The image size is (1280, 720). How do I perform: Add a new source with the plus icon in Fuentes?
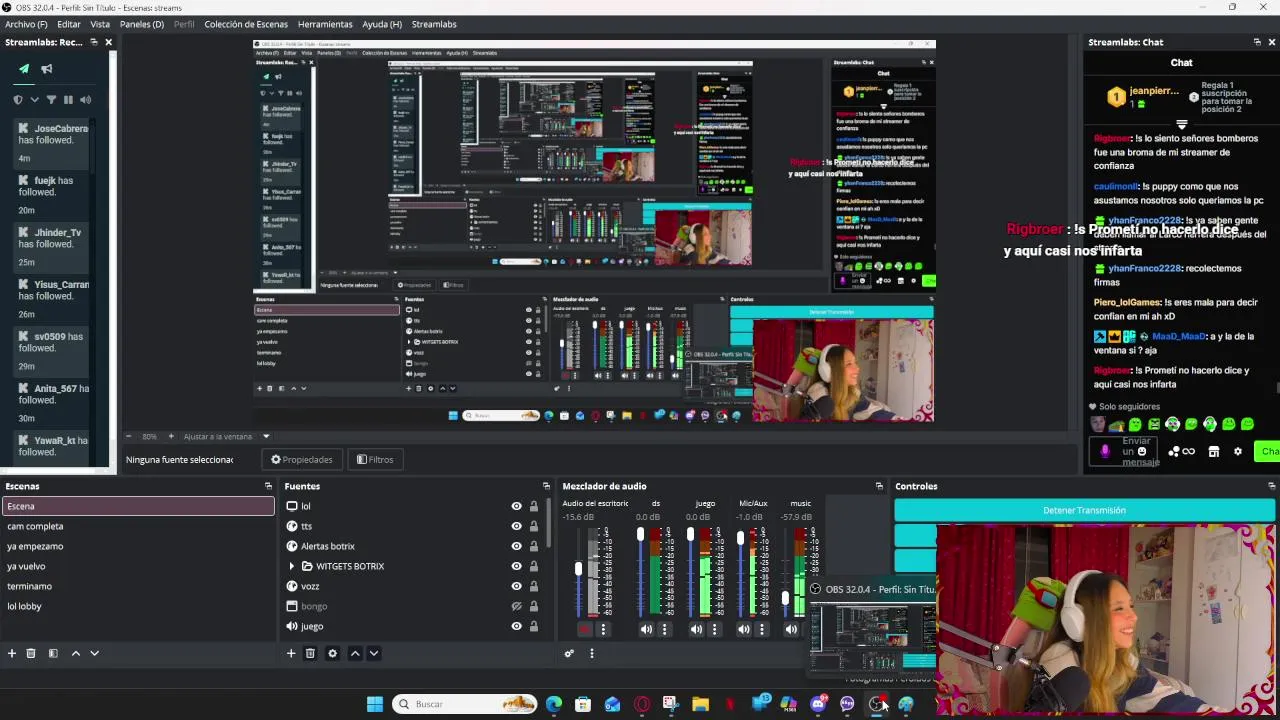(x=291, y=653)
